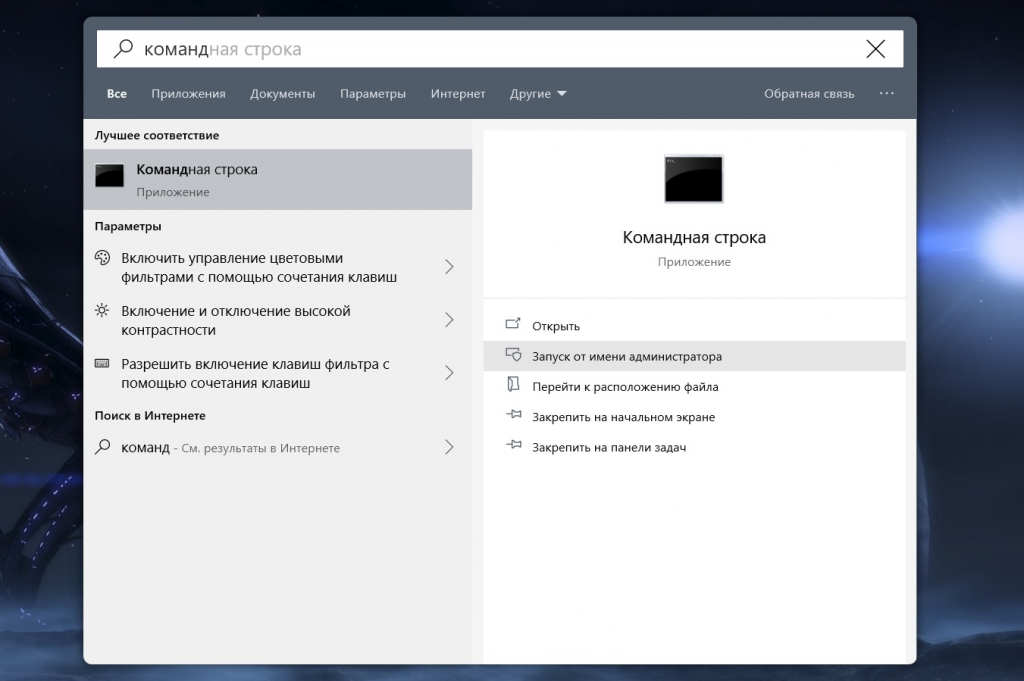The image size is (1024, 681).
Task: Clear the search box with the X button
Action: 875,49
